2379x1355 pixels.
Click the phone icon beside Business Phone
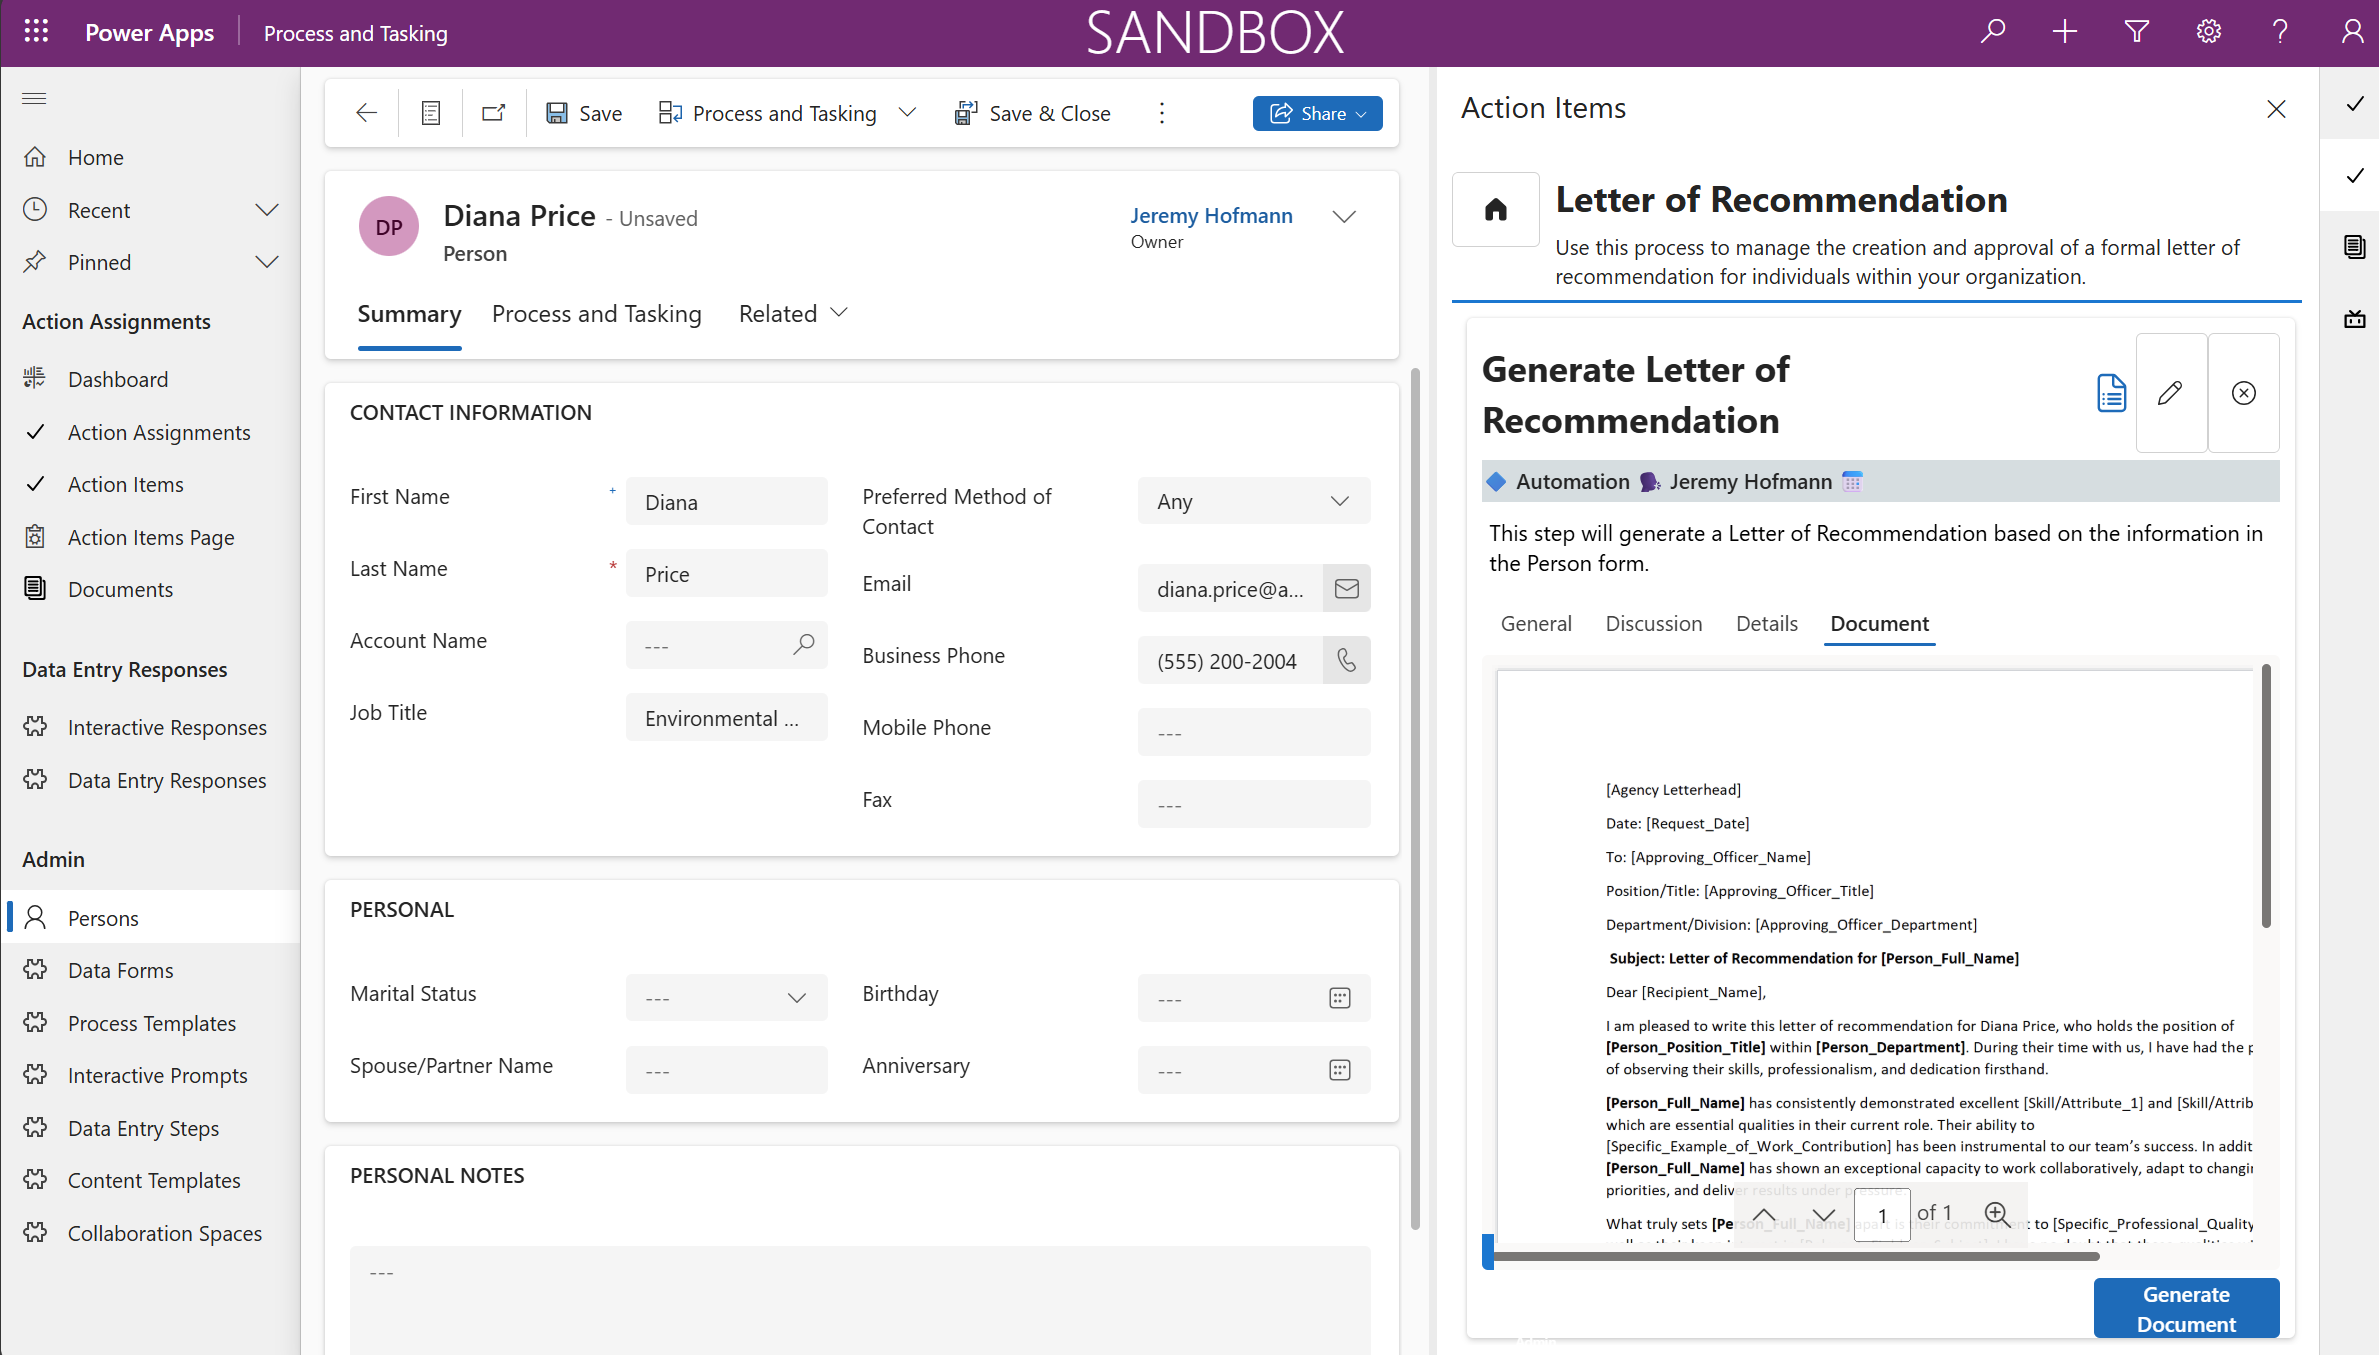[1346, 661]
